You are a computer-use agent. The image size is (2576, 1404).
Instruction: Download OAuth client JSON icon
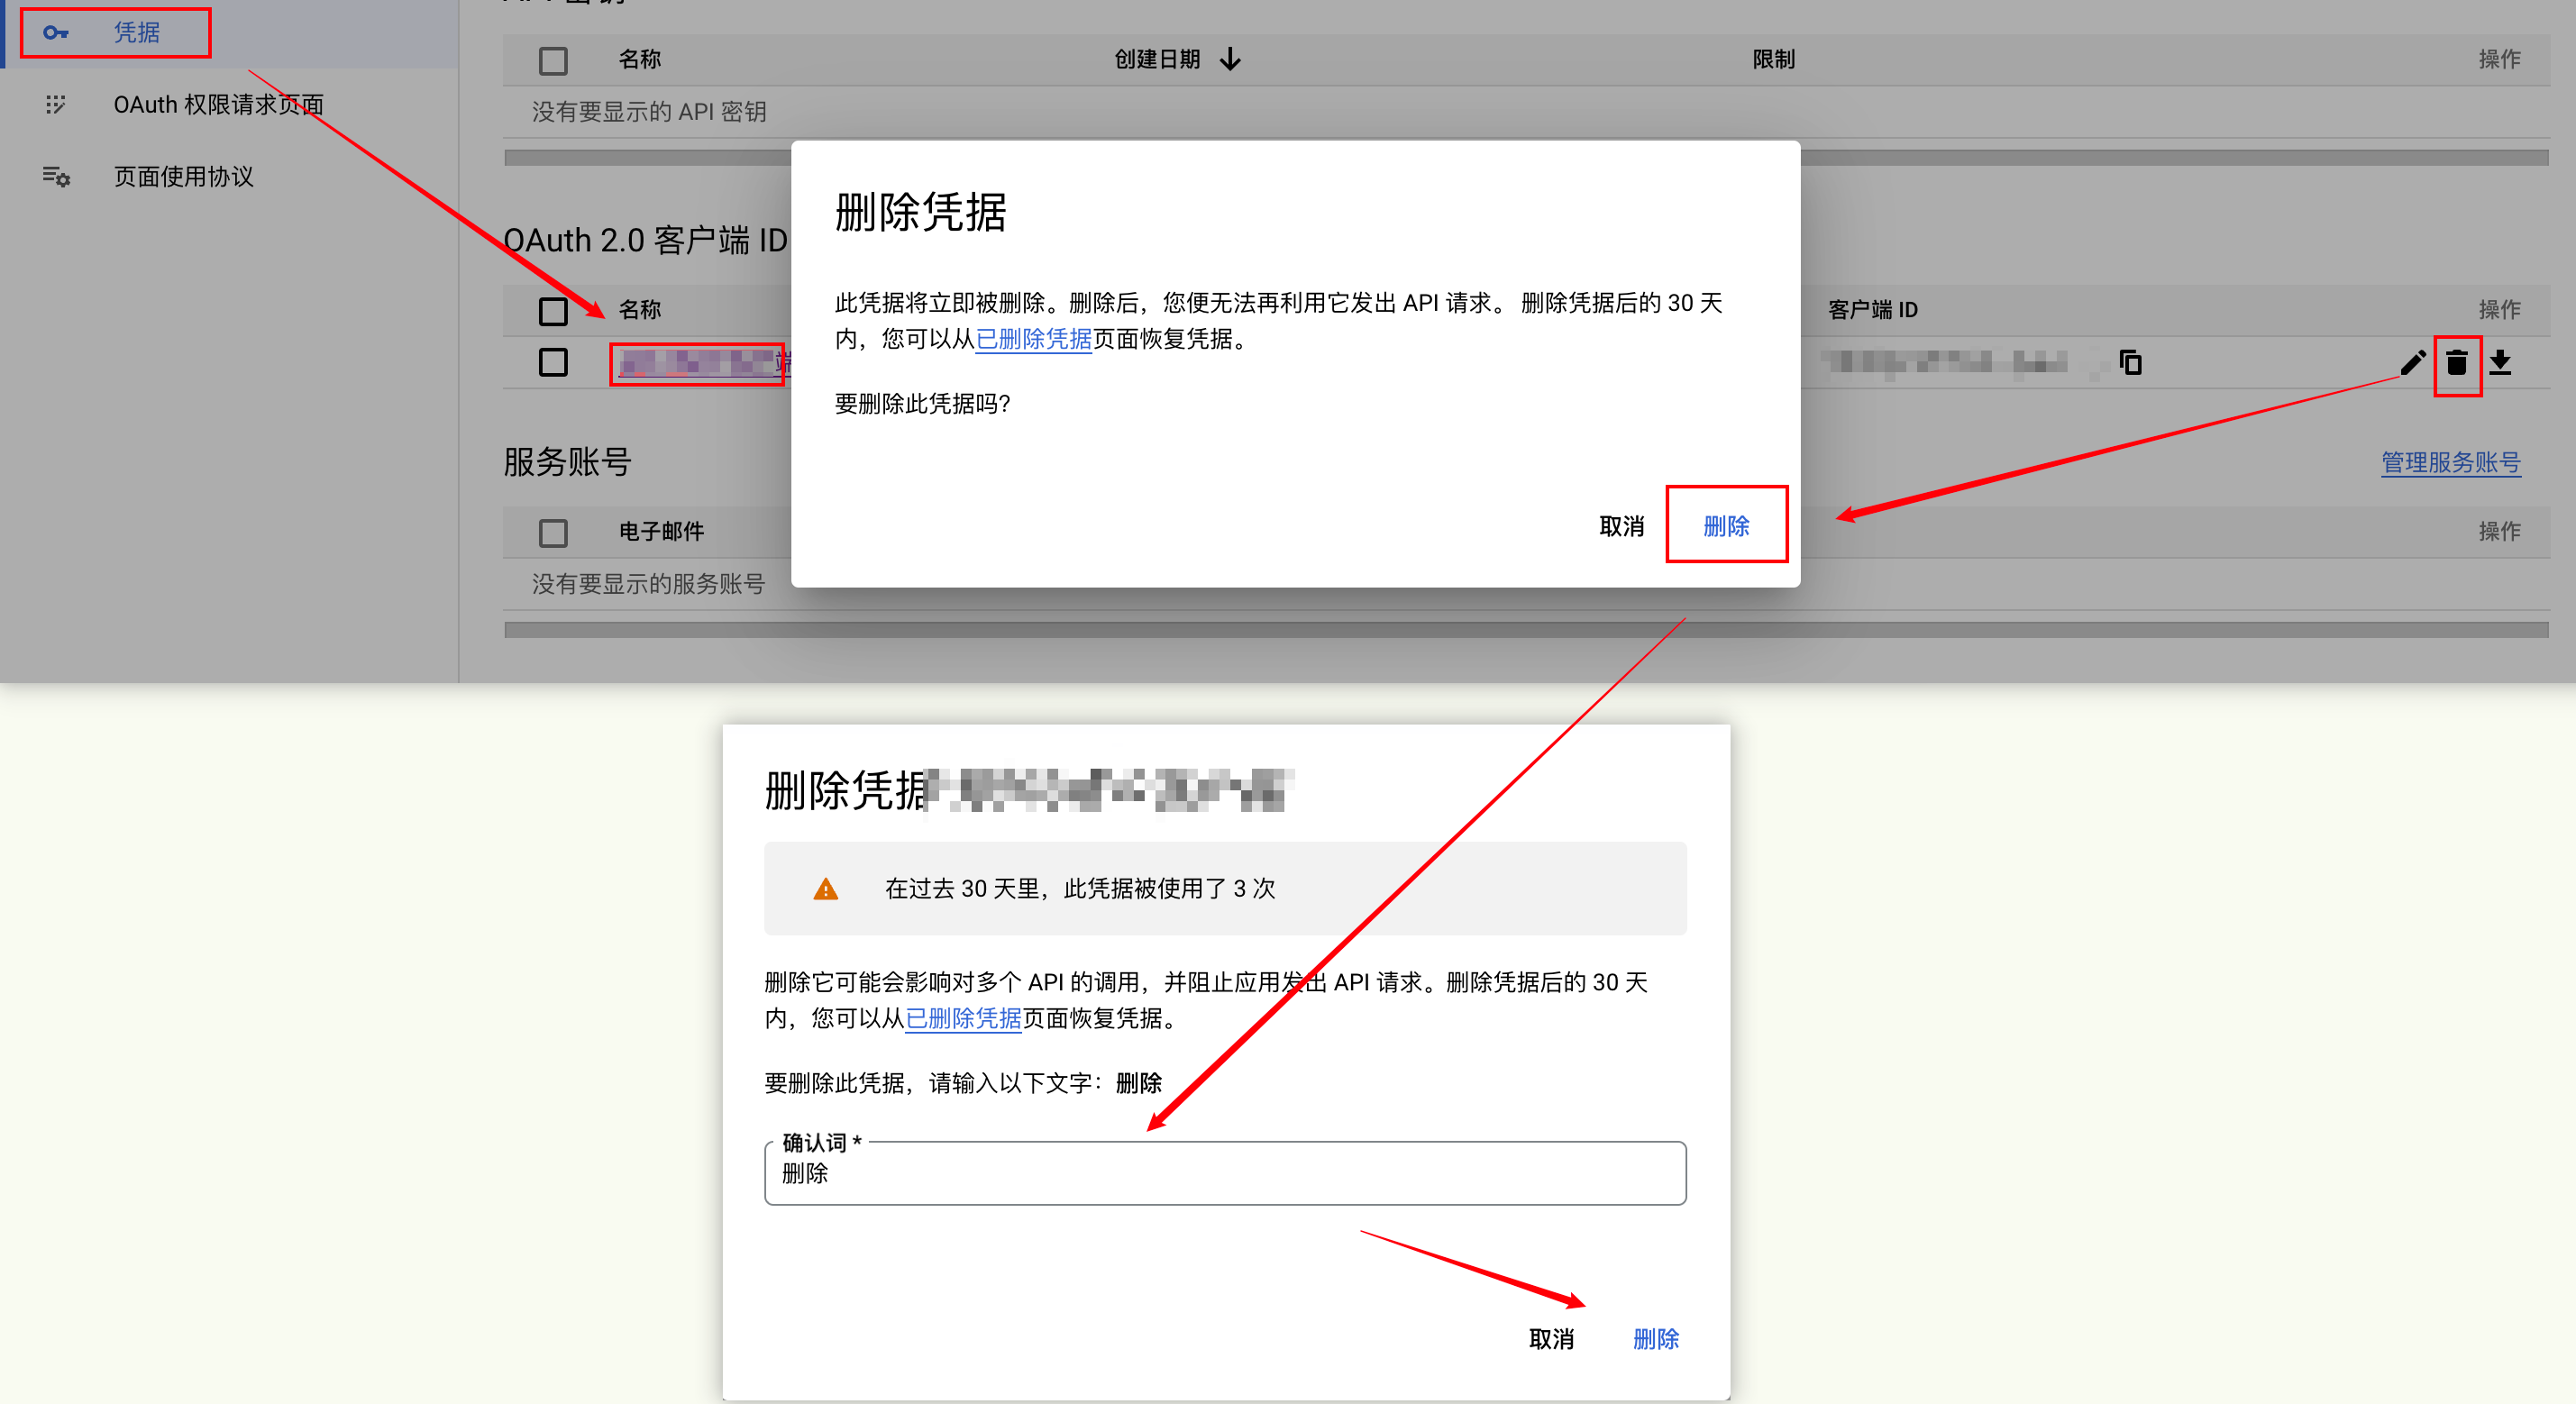point(2500,362)
